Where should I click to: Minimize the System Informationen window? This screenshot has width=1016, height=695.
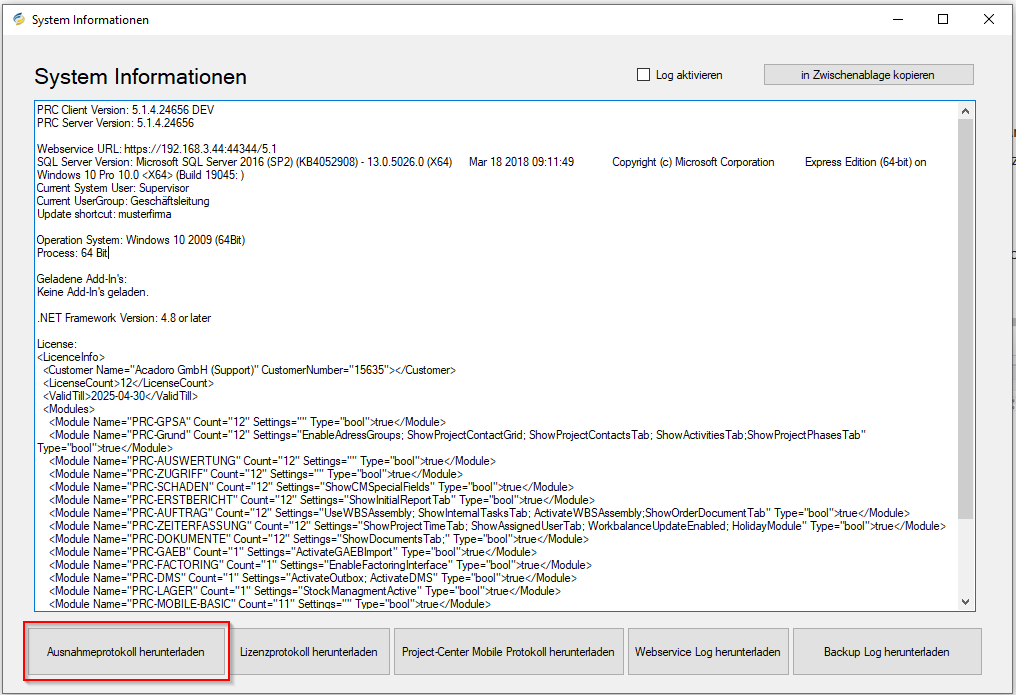[x=897, y=19]
